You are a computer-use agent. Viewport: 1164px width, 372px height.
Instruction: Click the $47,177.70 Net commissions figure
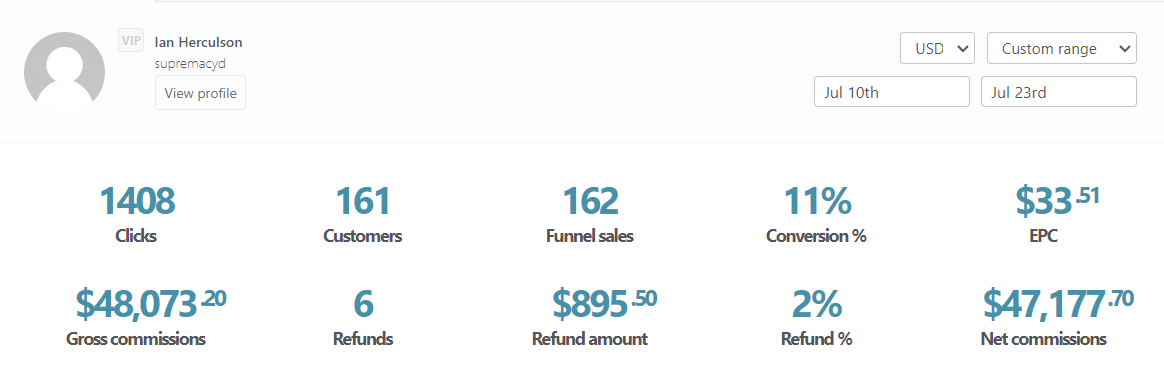(1059, 302)
